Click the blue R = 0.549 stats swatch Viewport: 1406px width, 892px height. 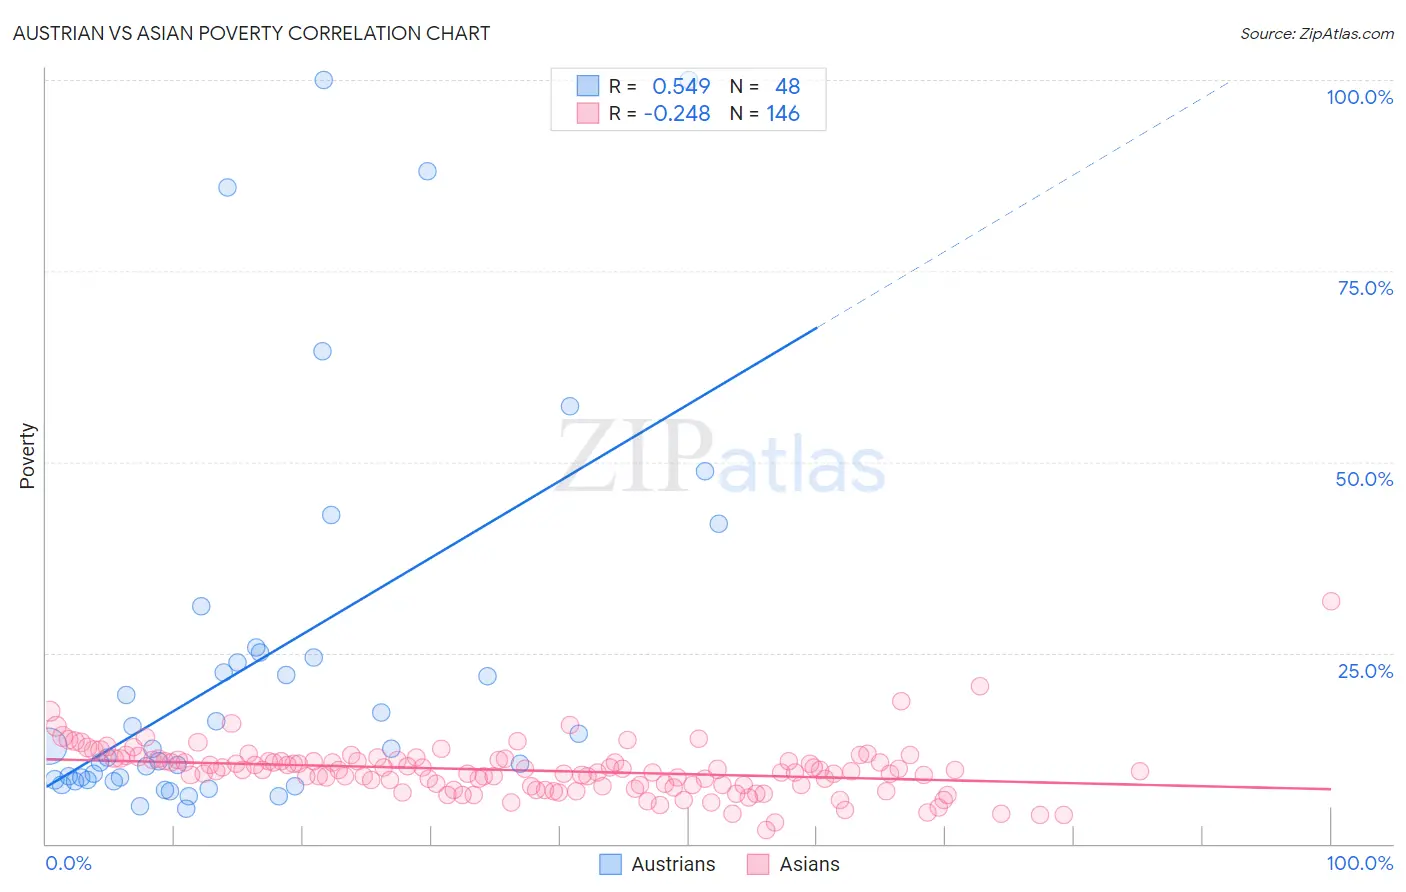[x=588, y=86]
